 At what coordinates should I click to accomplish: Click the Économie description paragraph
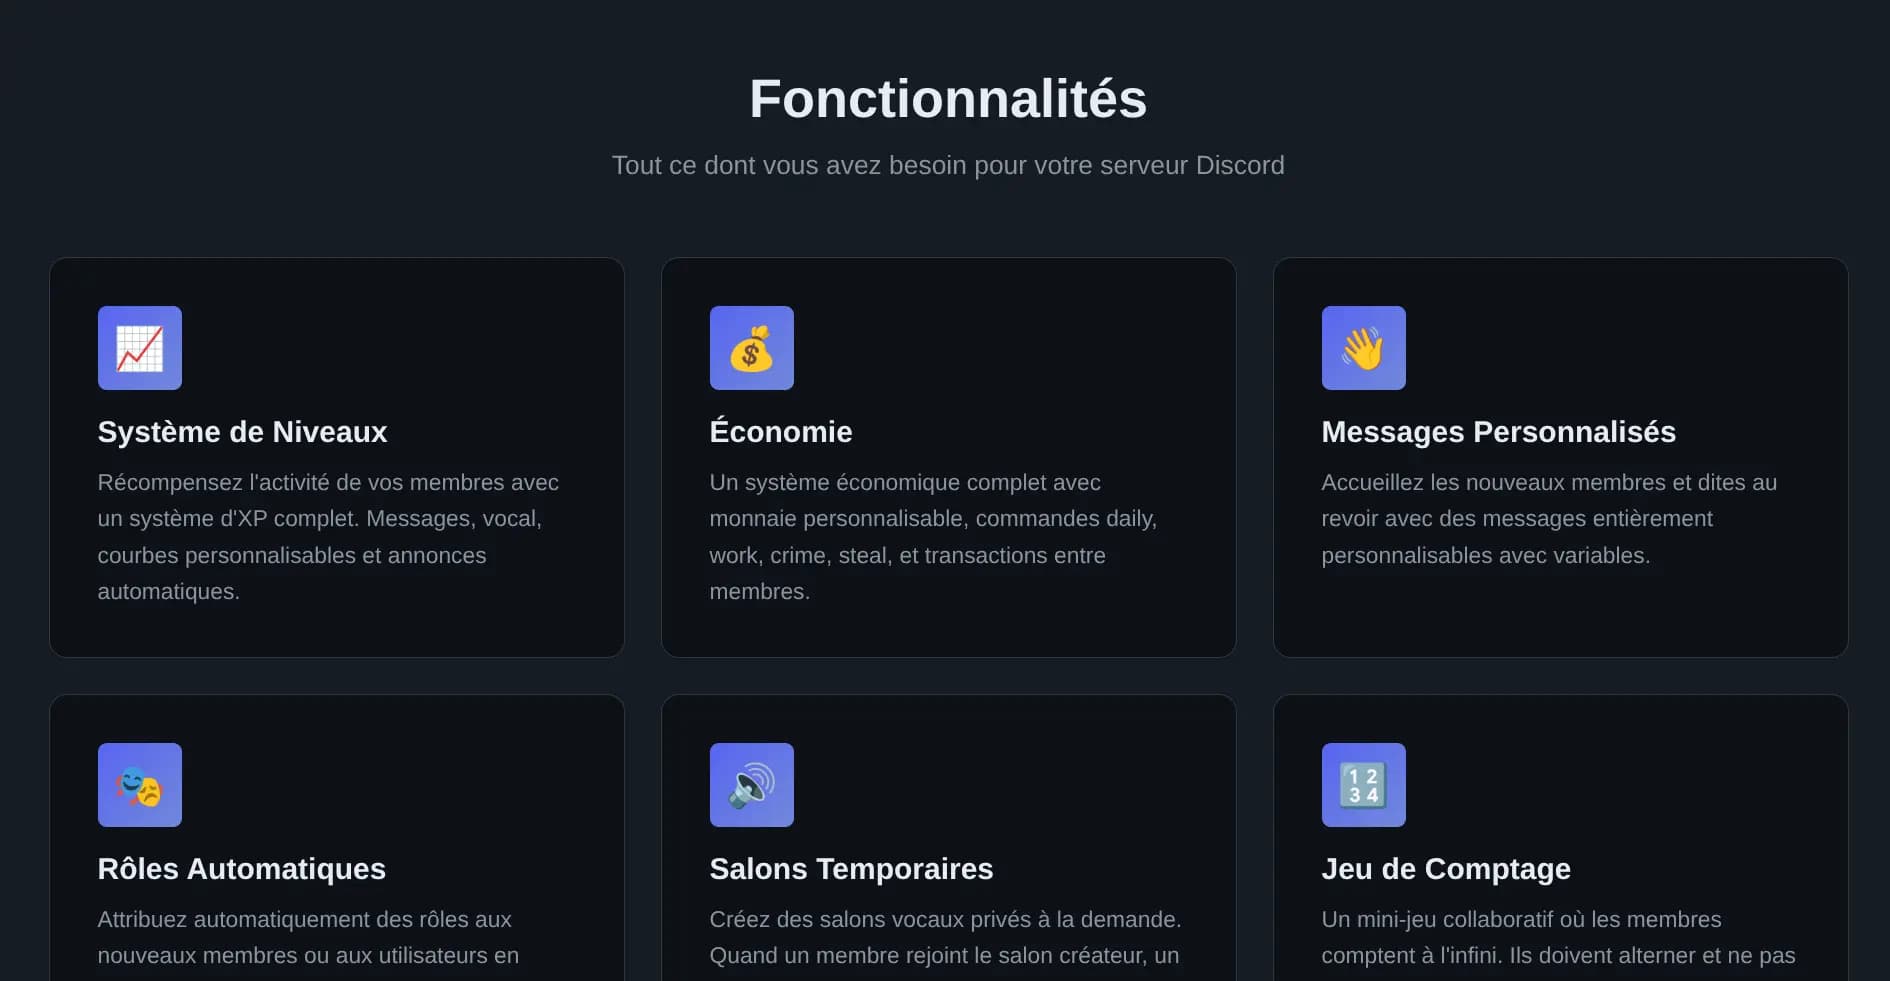tap(932, 537)
